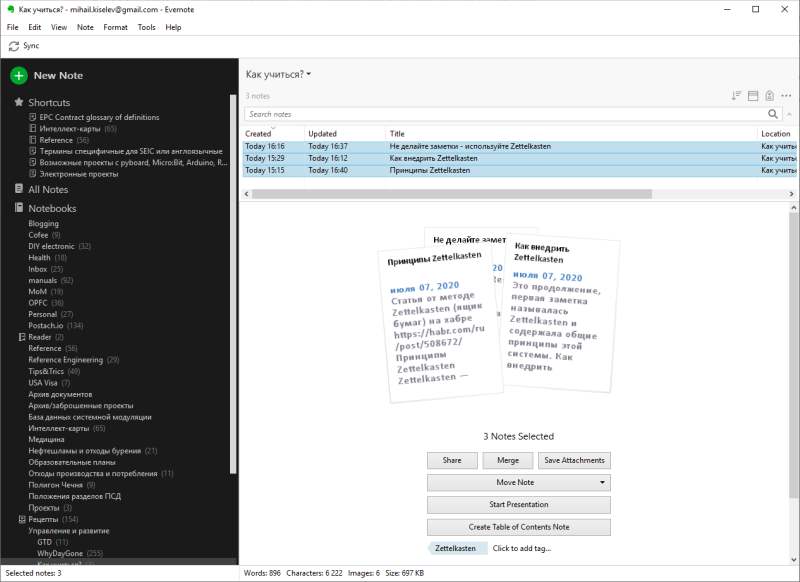Open the Cofee notebook

pos(38,235)
